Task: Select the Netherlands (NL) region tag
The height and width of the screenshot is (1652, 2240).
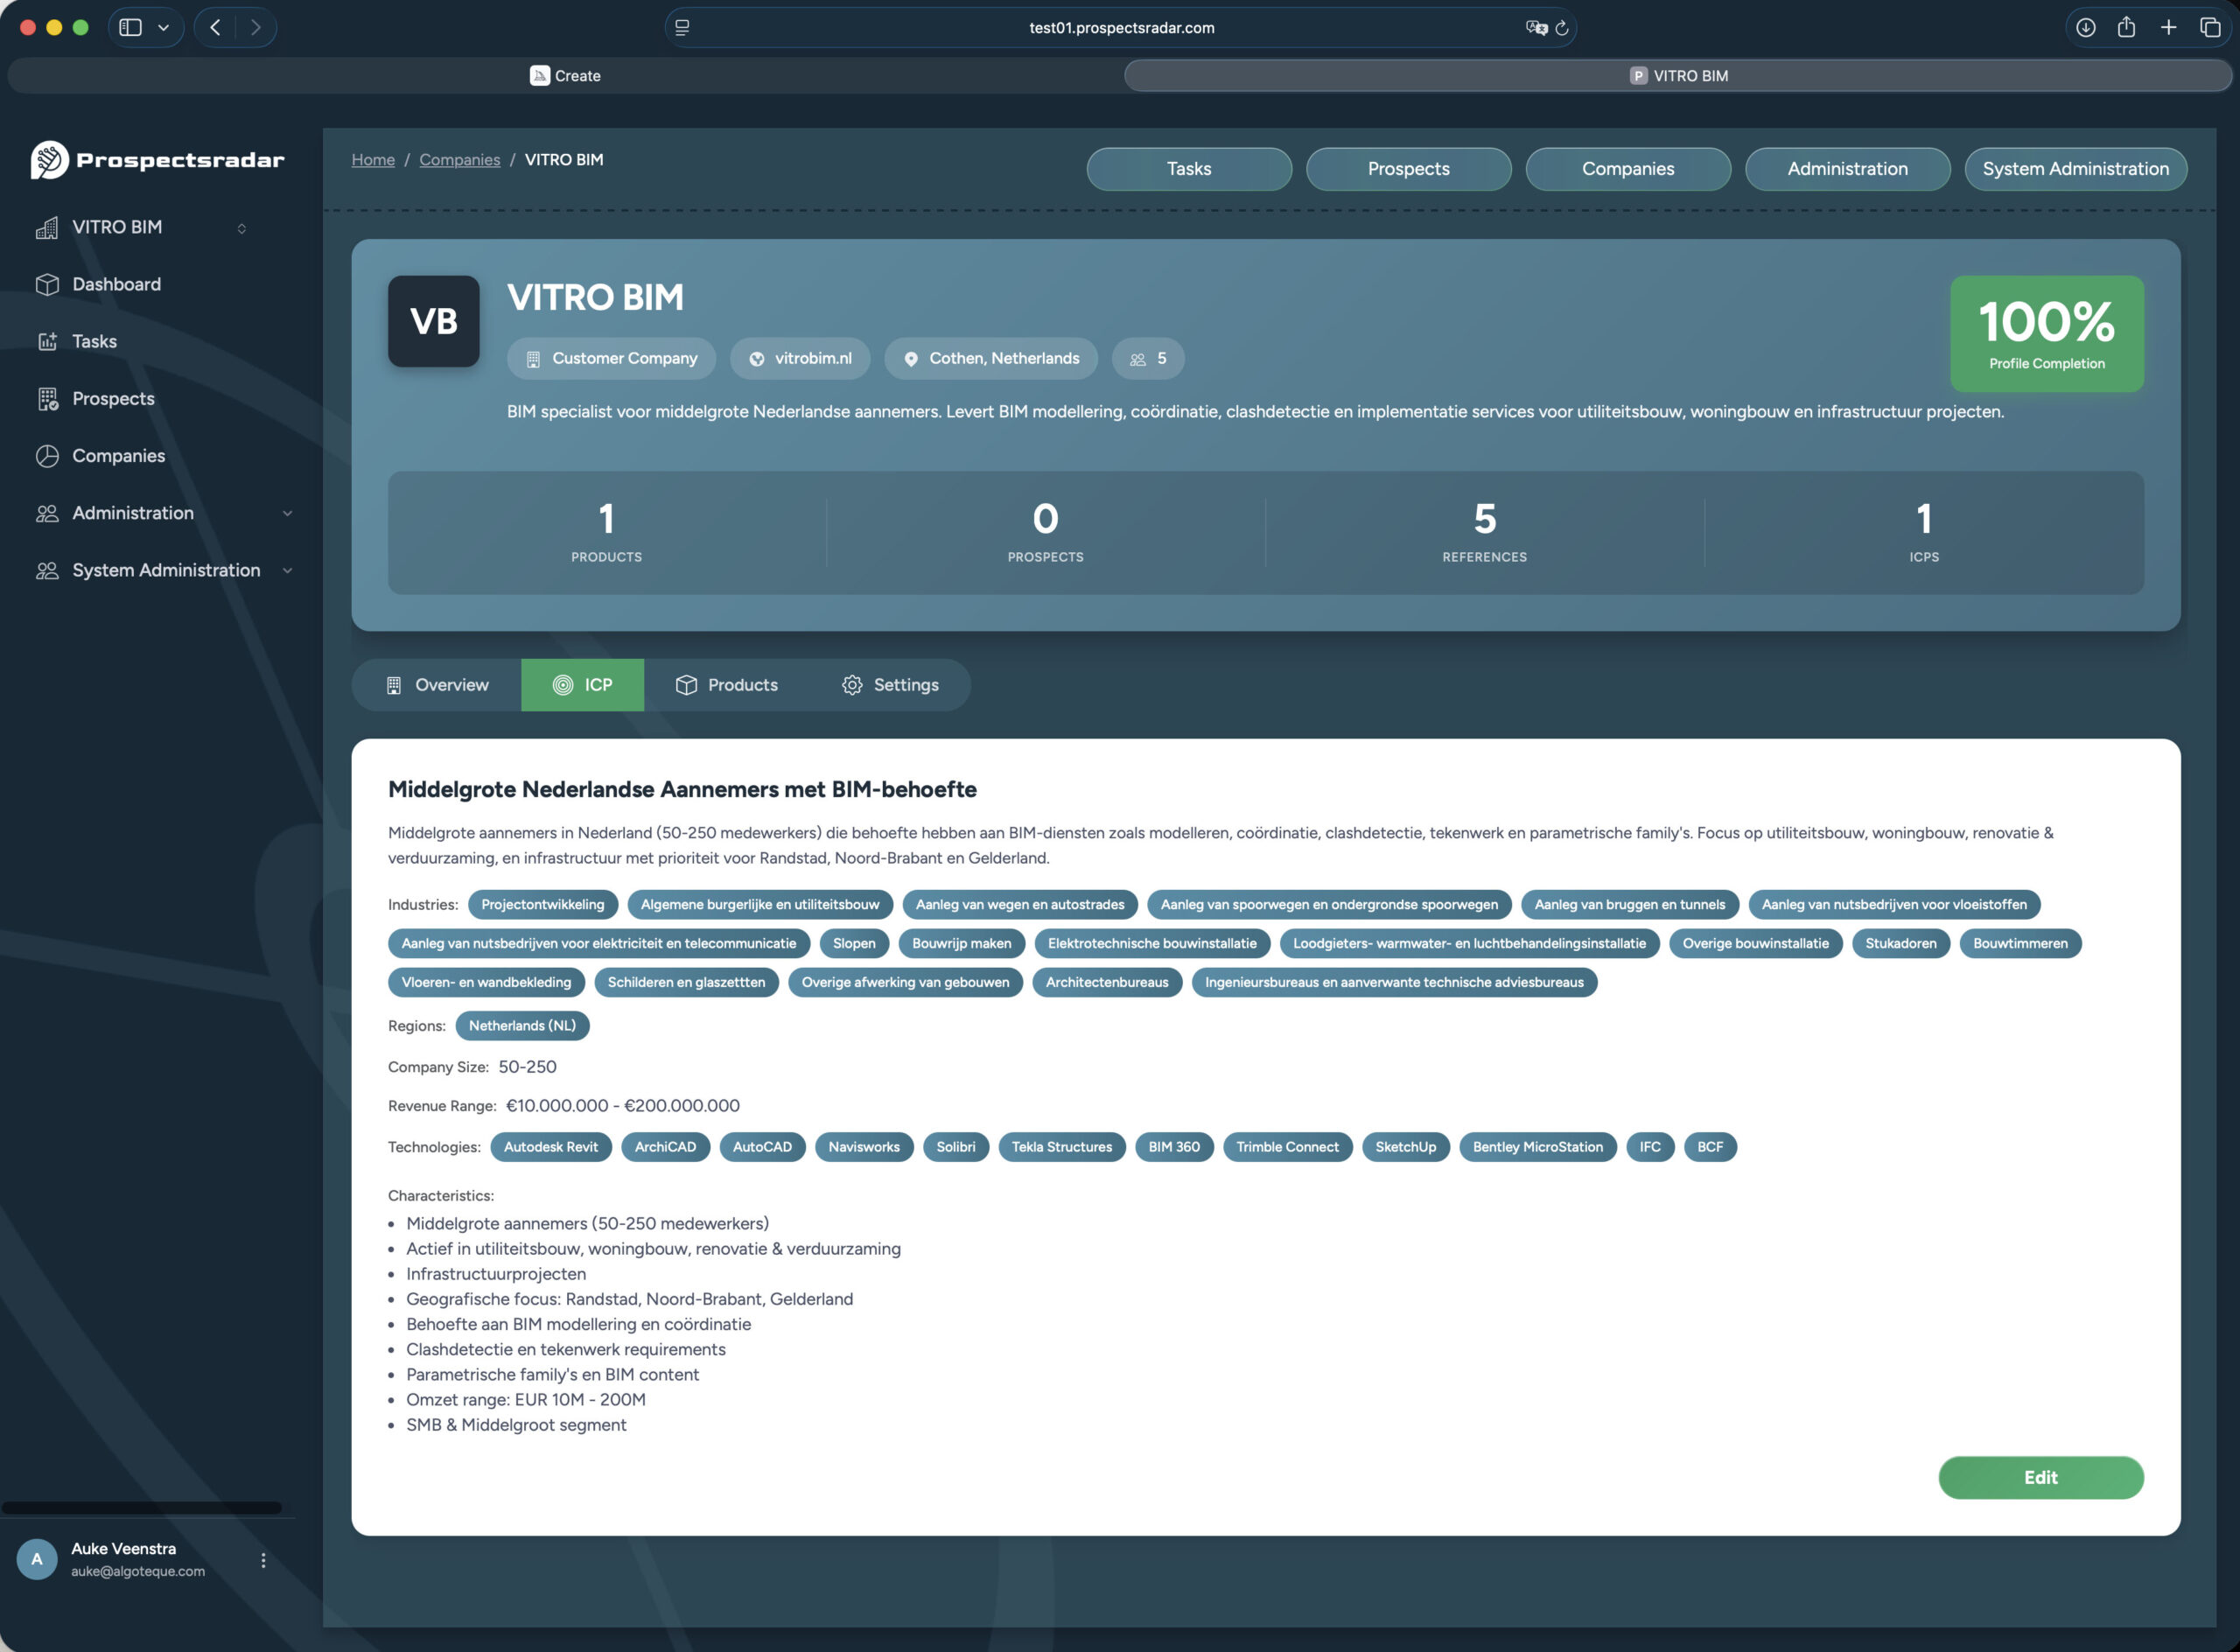Action: point(522,1025)
